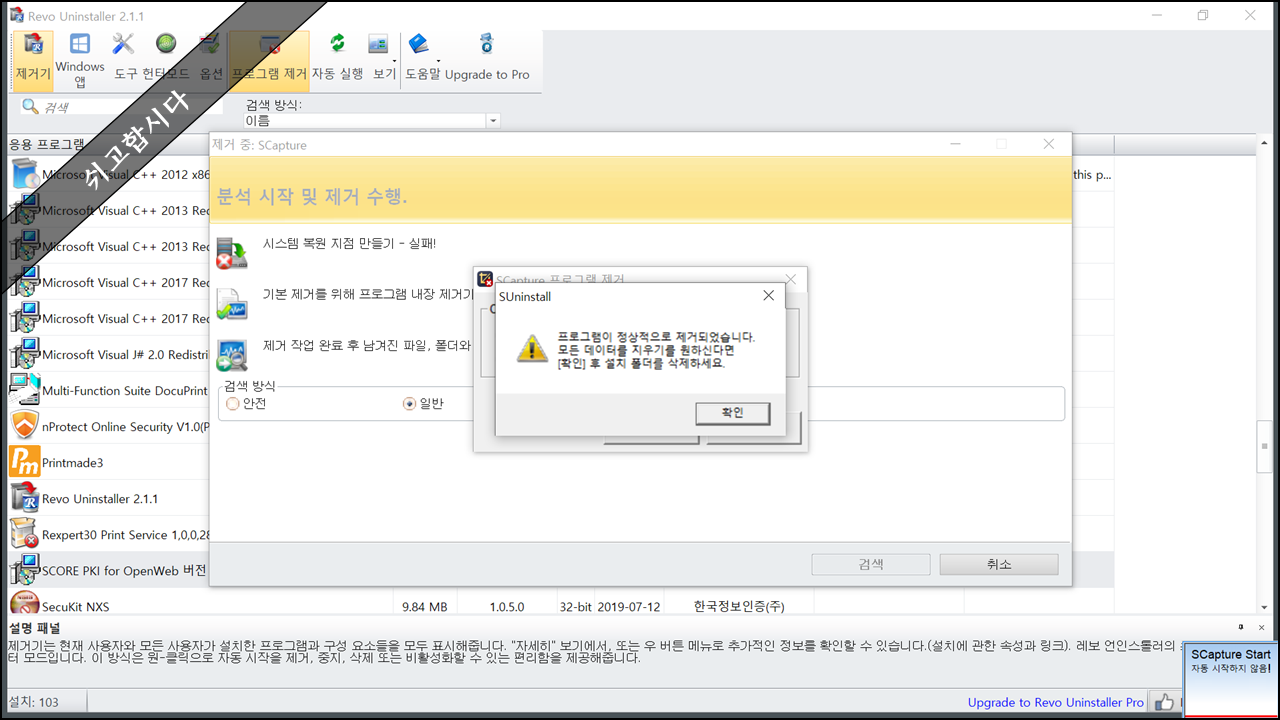The width and height of the screenshot is (1280, 720).
Task: Click the 32-bit type cell
Action: pyautogui.click(x=577, y=607)
